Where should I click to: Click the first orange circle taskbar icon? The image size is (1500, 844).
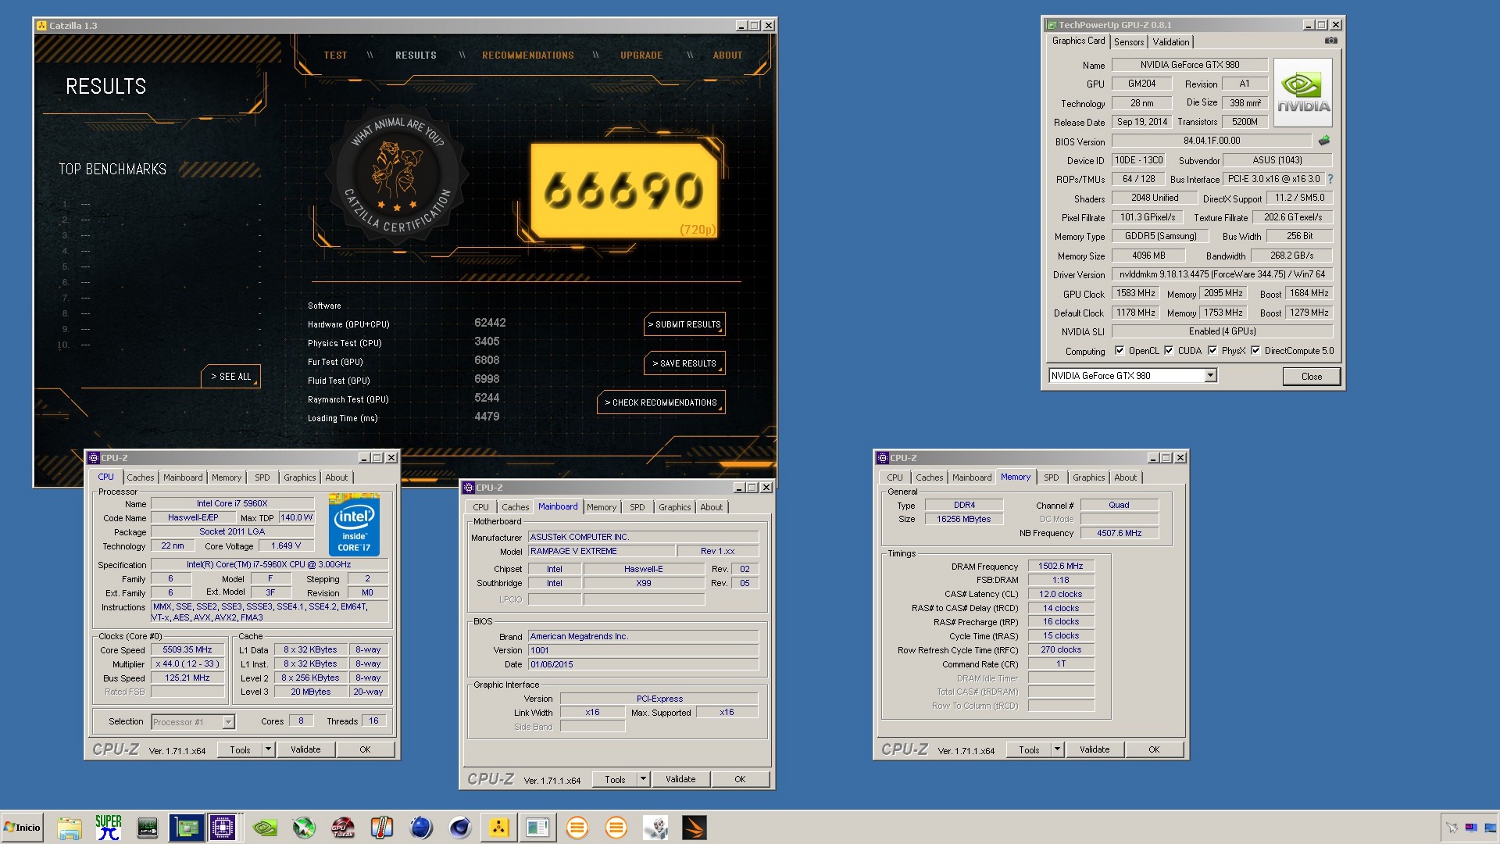coord(577,827)
